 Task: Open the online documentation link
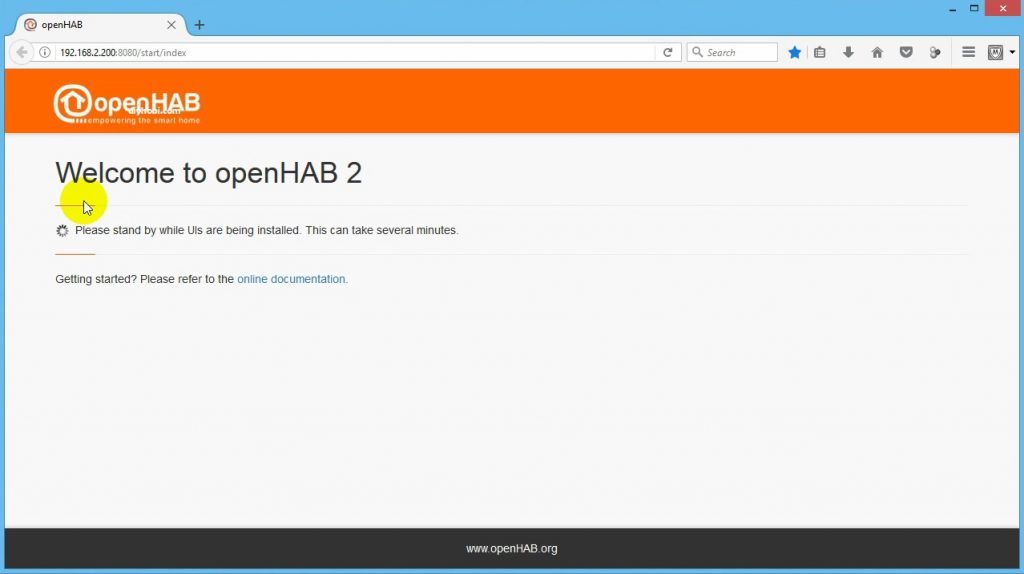292,279
